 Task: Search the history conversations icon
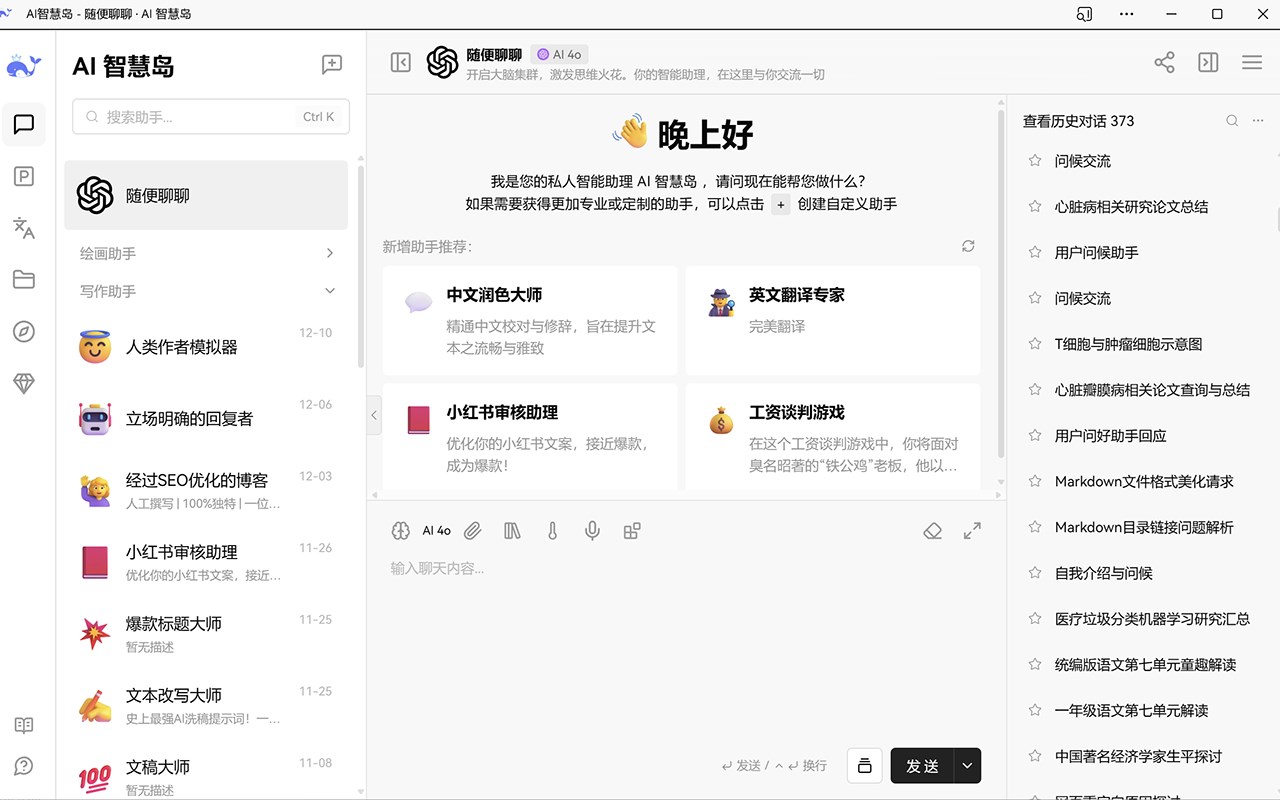point(1232,121)
